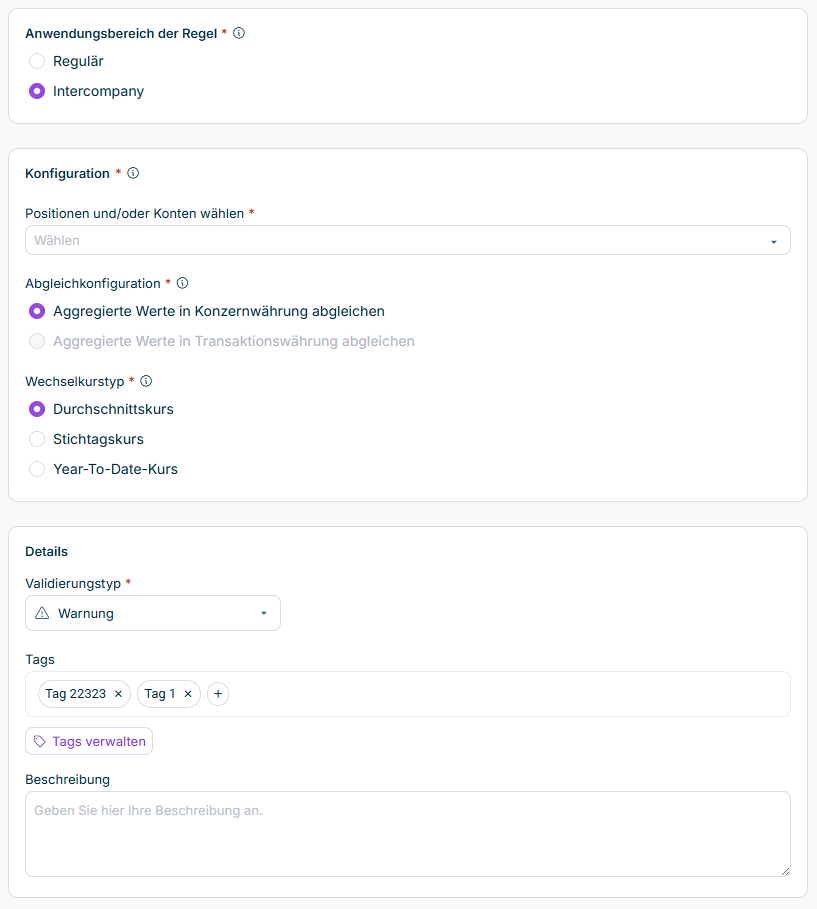
Task: Click info icon next to Wechselkurstyp
Action: click(x=147, y=381)
